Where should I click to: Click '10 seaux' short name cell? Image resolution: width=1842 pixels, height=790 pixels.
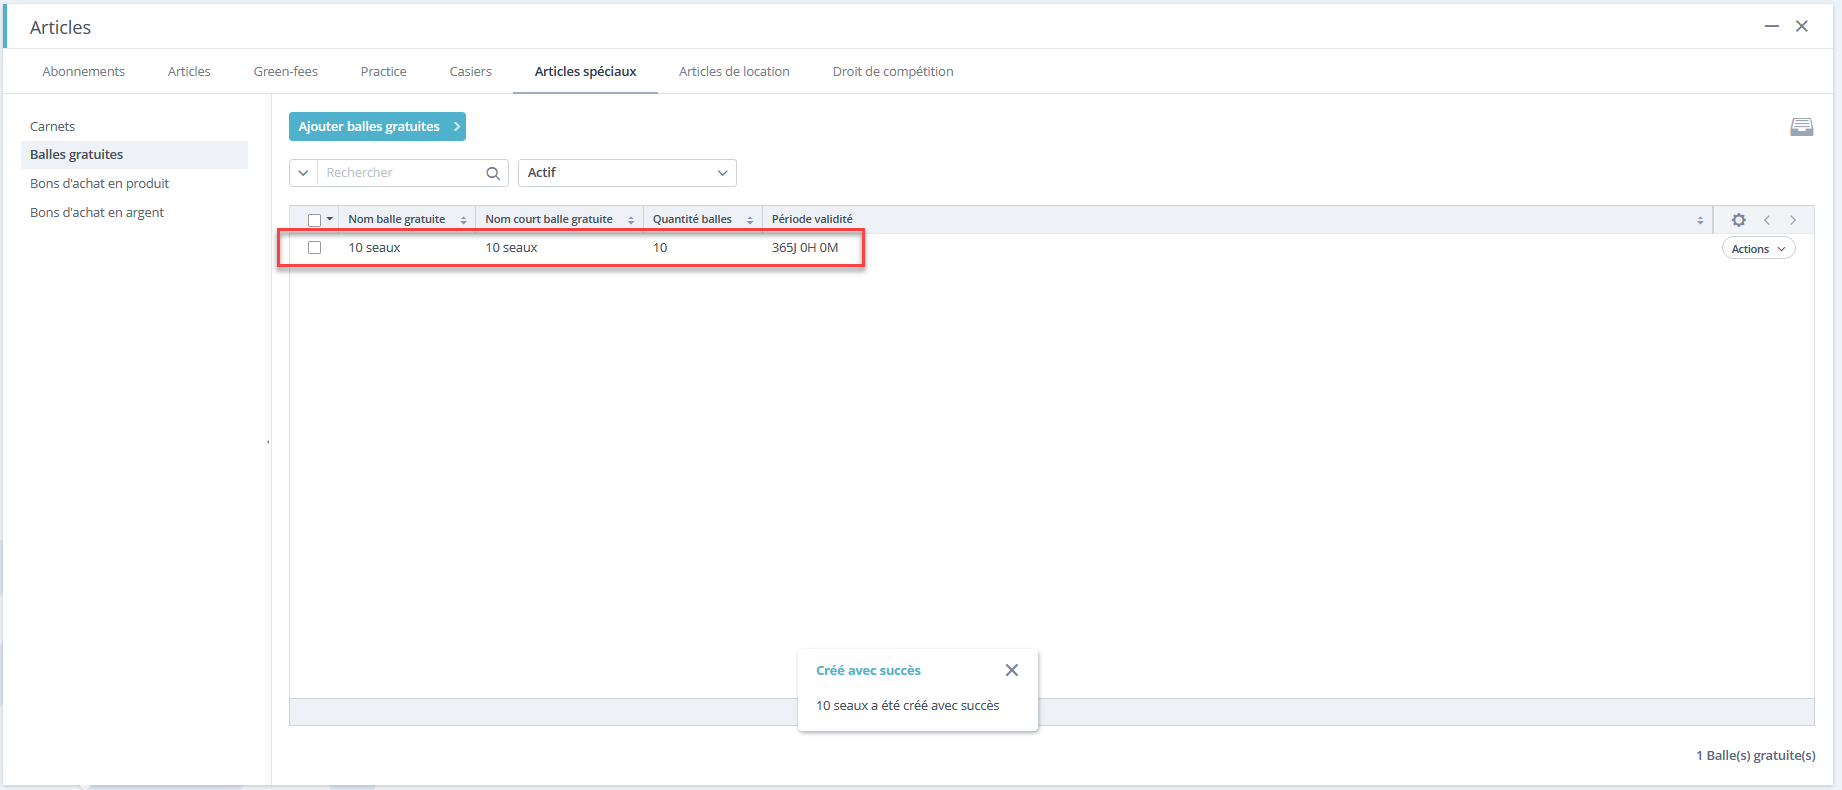(x=511, y=248)
